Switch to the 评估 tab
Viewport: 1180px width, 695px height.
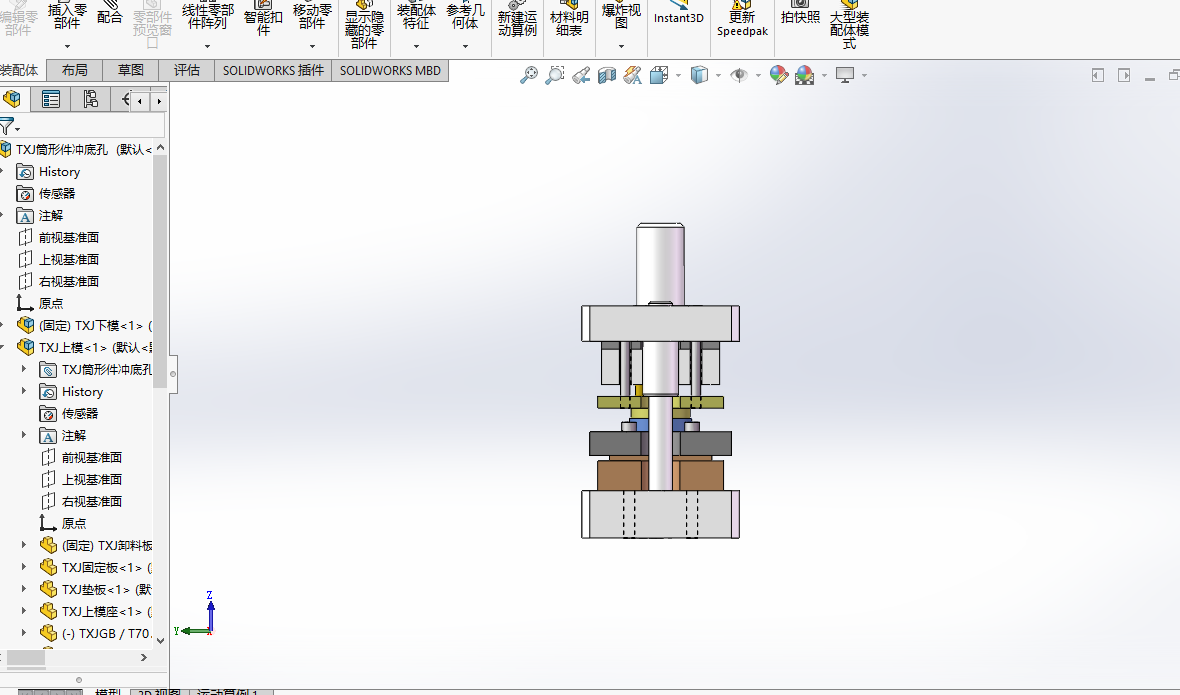(x=187, y=70)
